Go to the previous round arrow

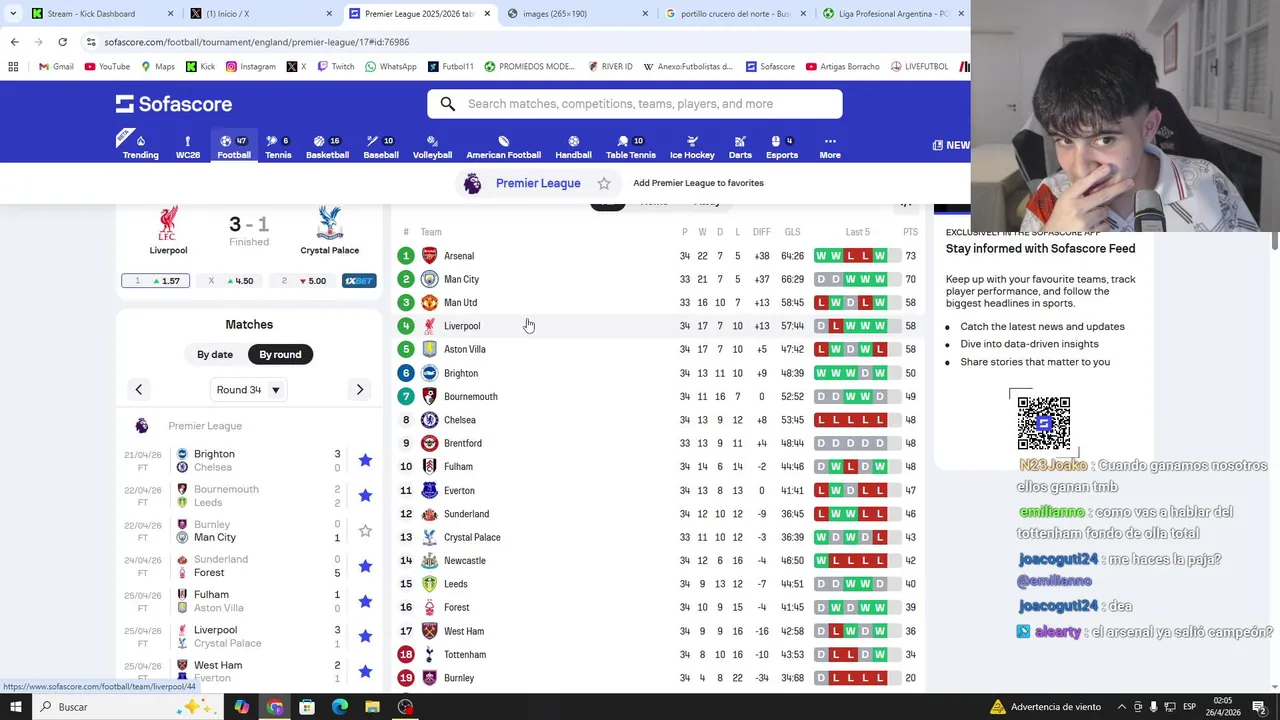[139, 390]
